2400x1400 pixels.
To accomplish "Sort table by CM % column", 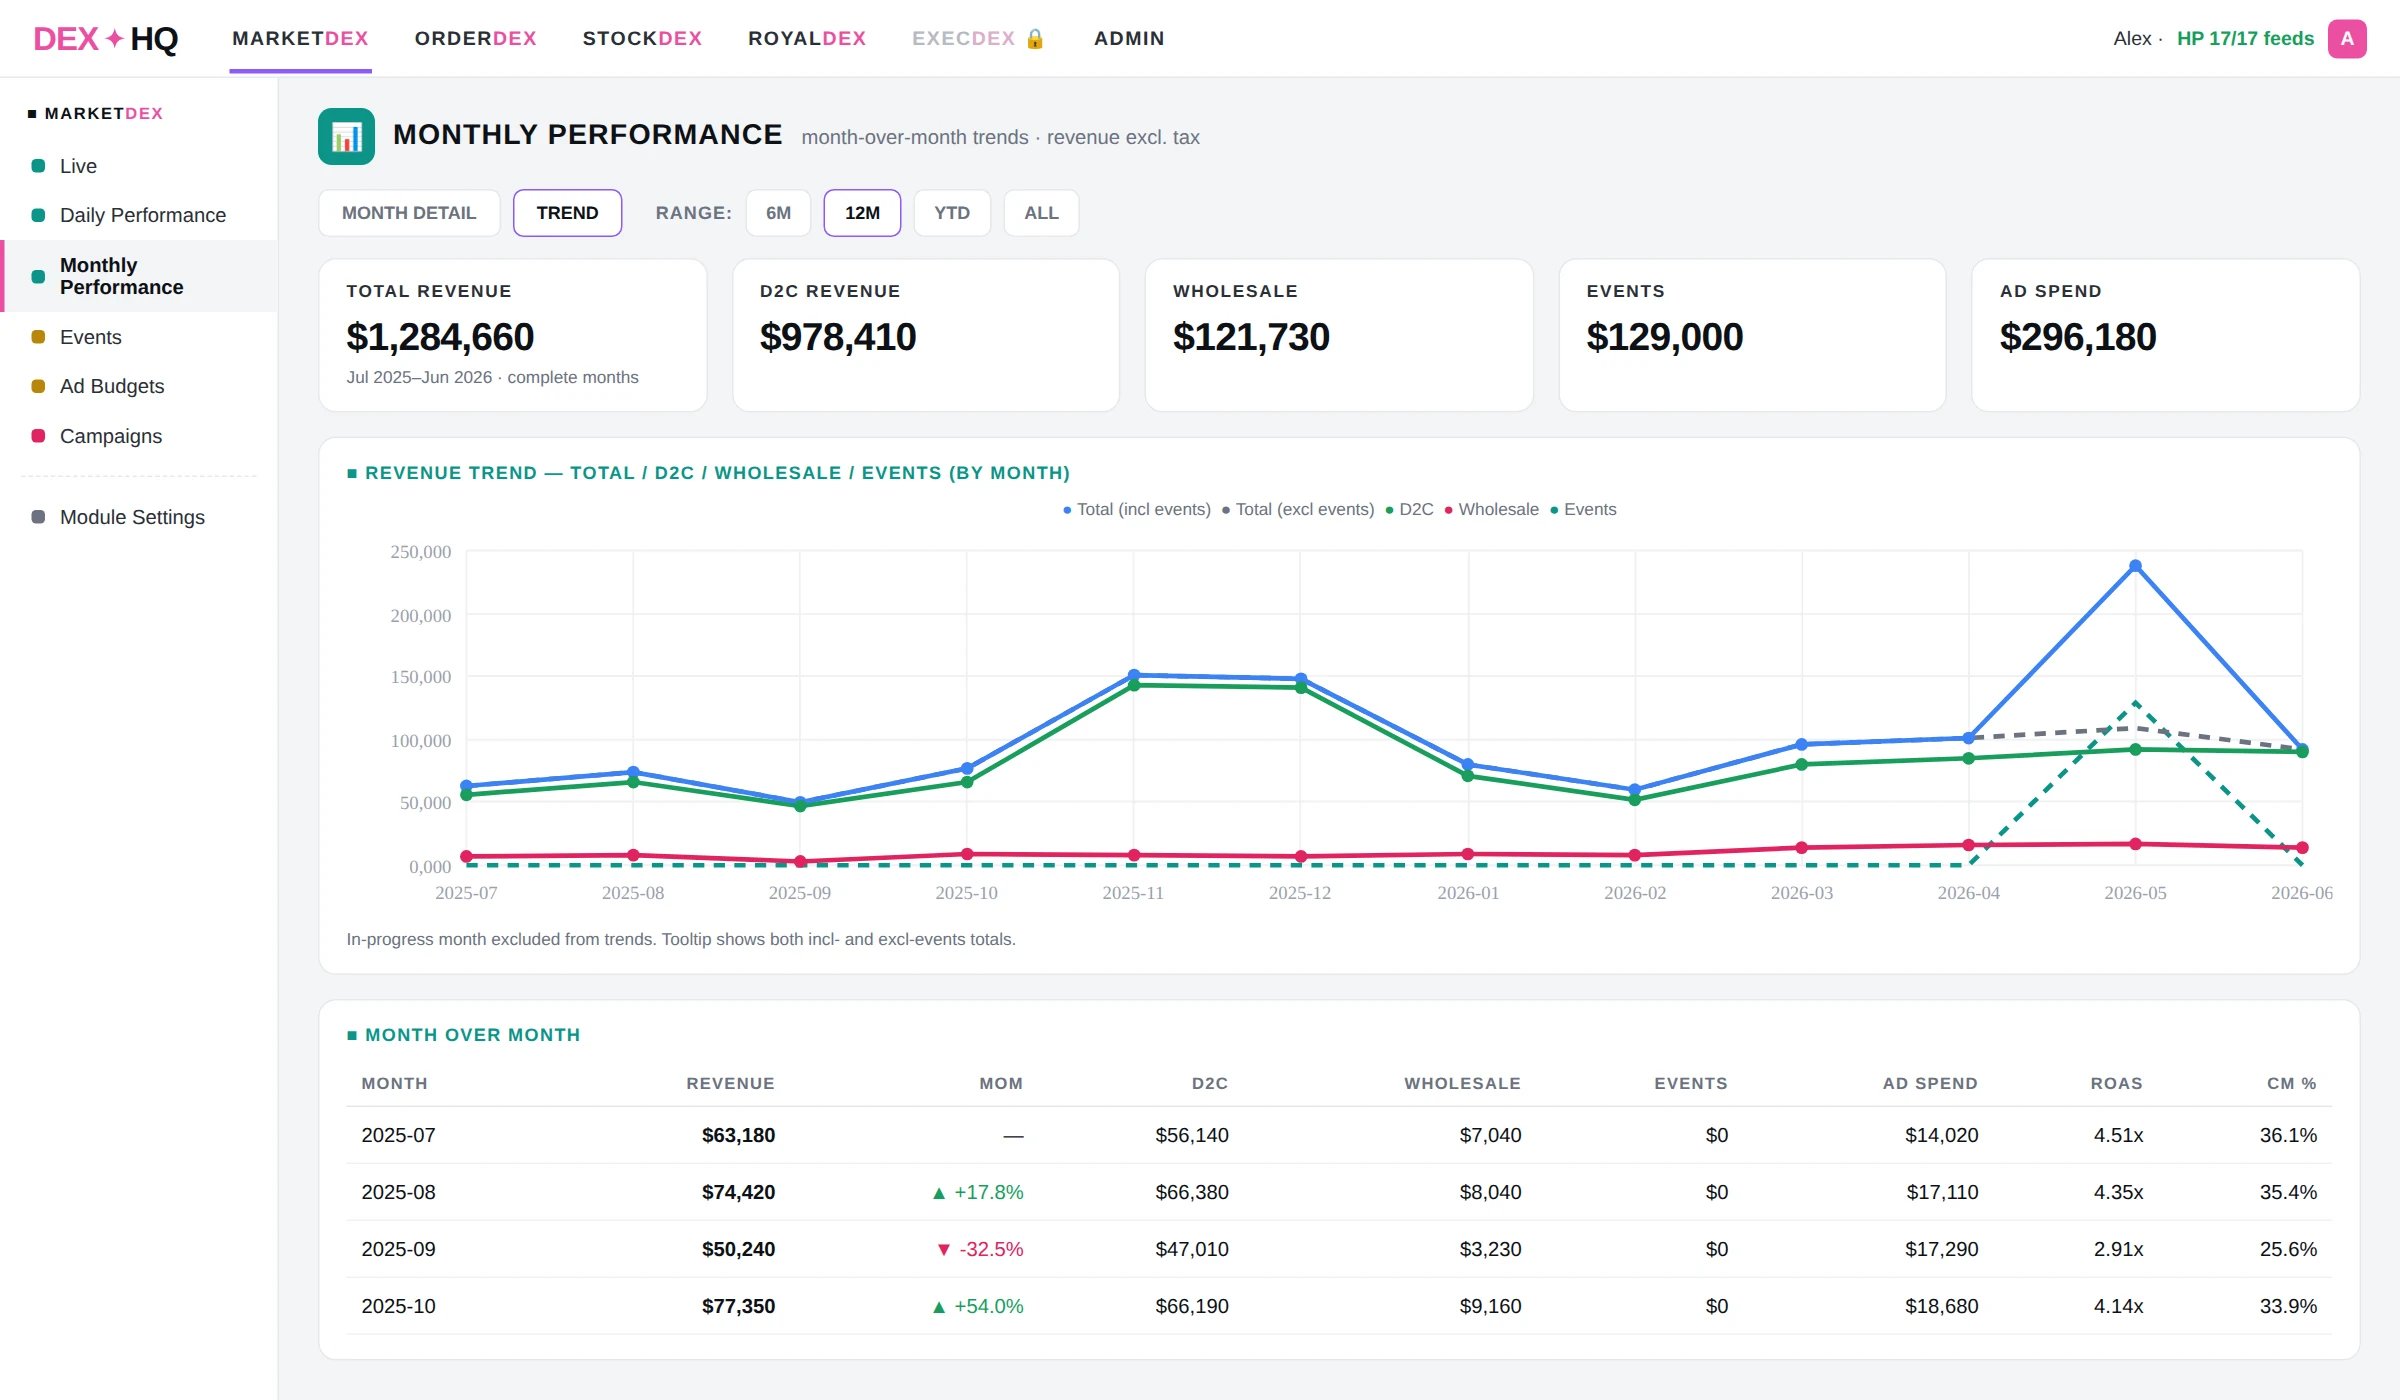I will [2291, 1084].
